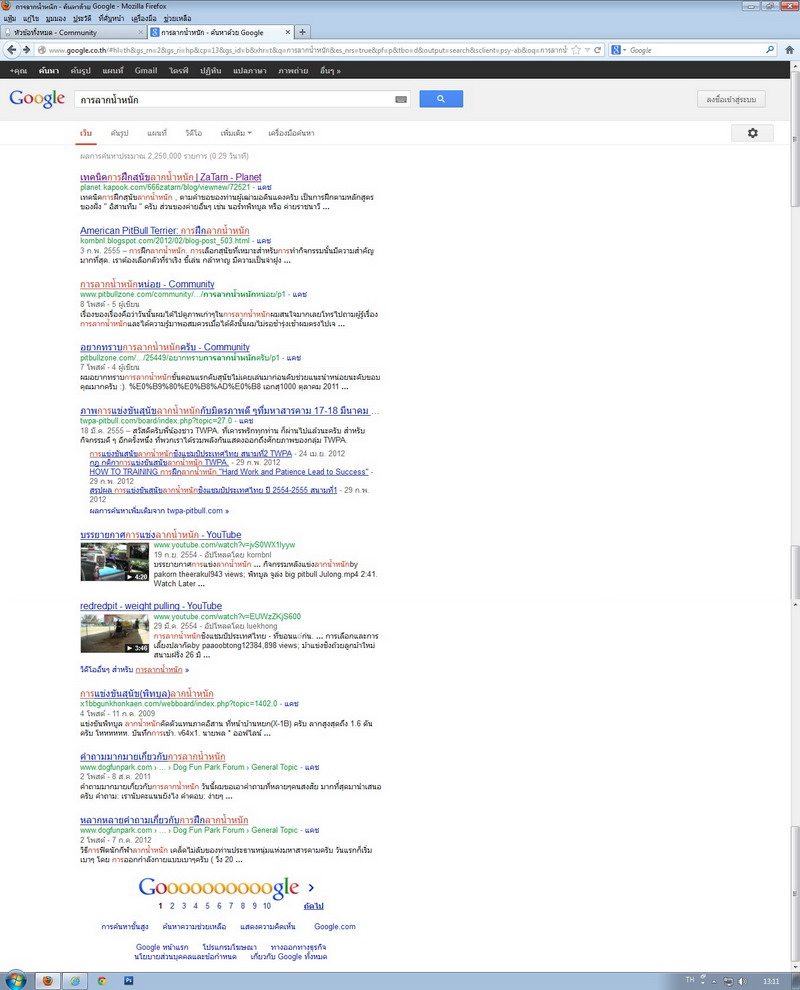Open Internet Explorer from the taskbar
800x990 pixels.
tap(75, 981)
